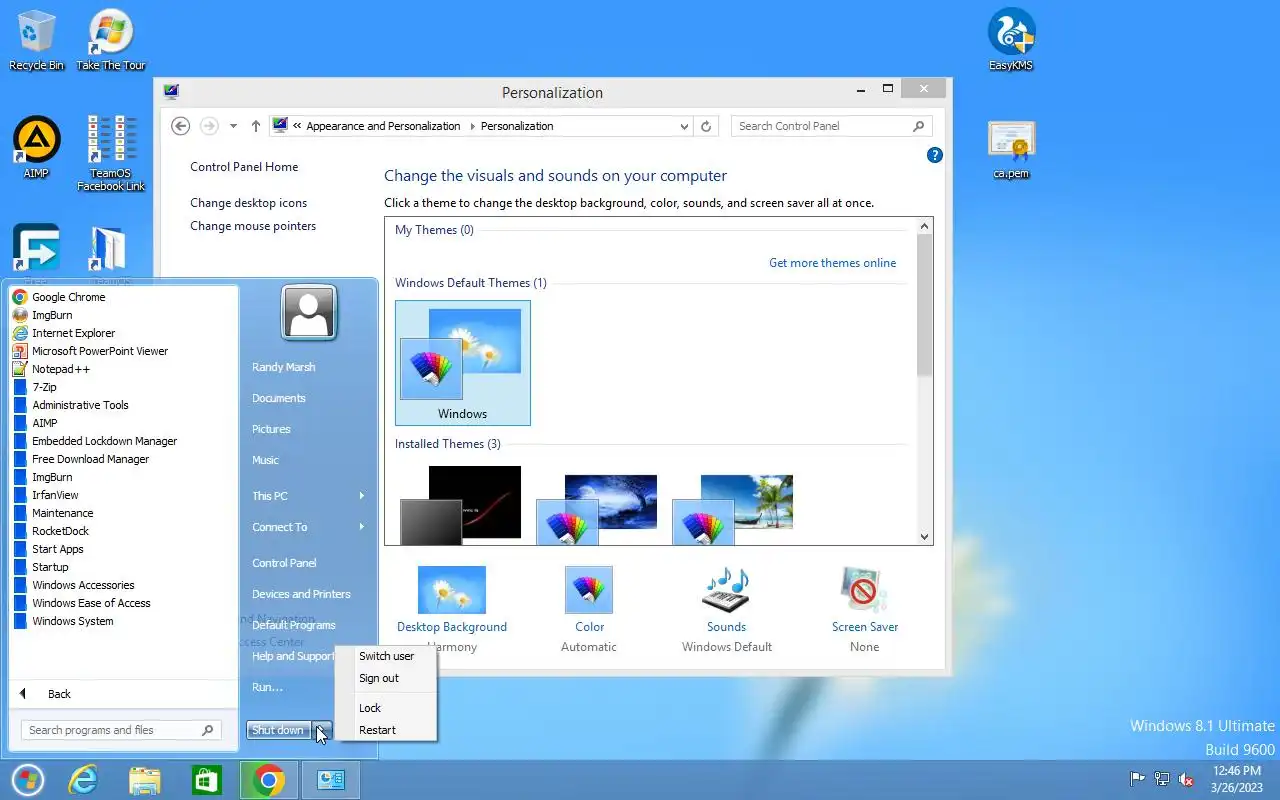
Task: Expand the Shut down options arrow
Action: pos(321,730)
